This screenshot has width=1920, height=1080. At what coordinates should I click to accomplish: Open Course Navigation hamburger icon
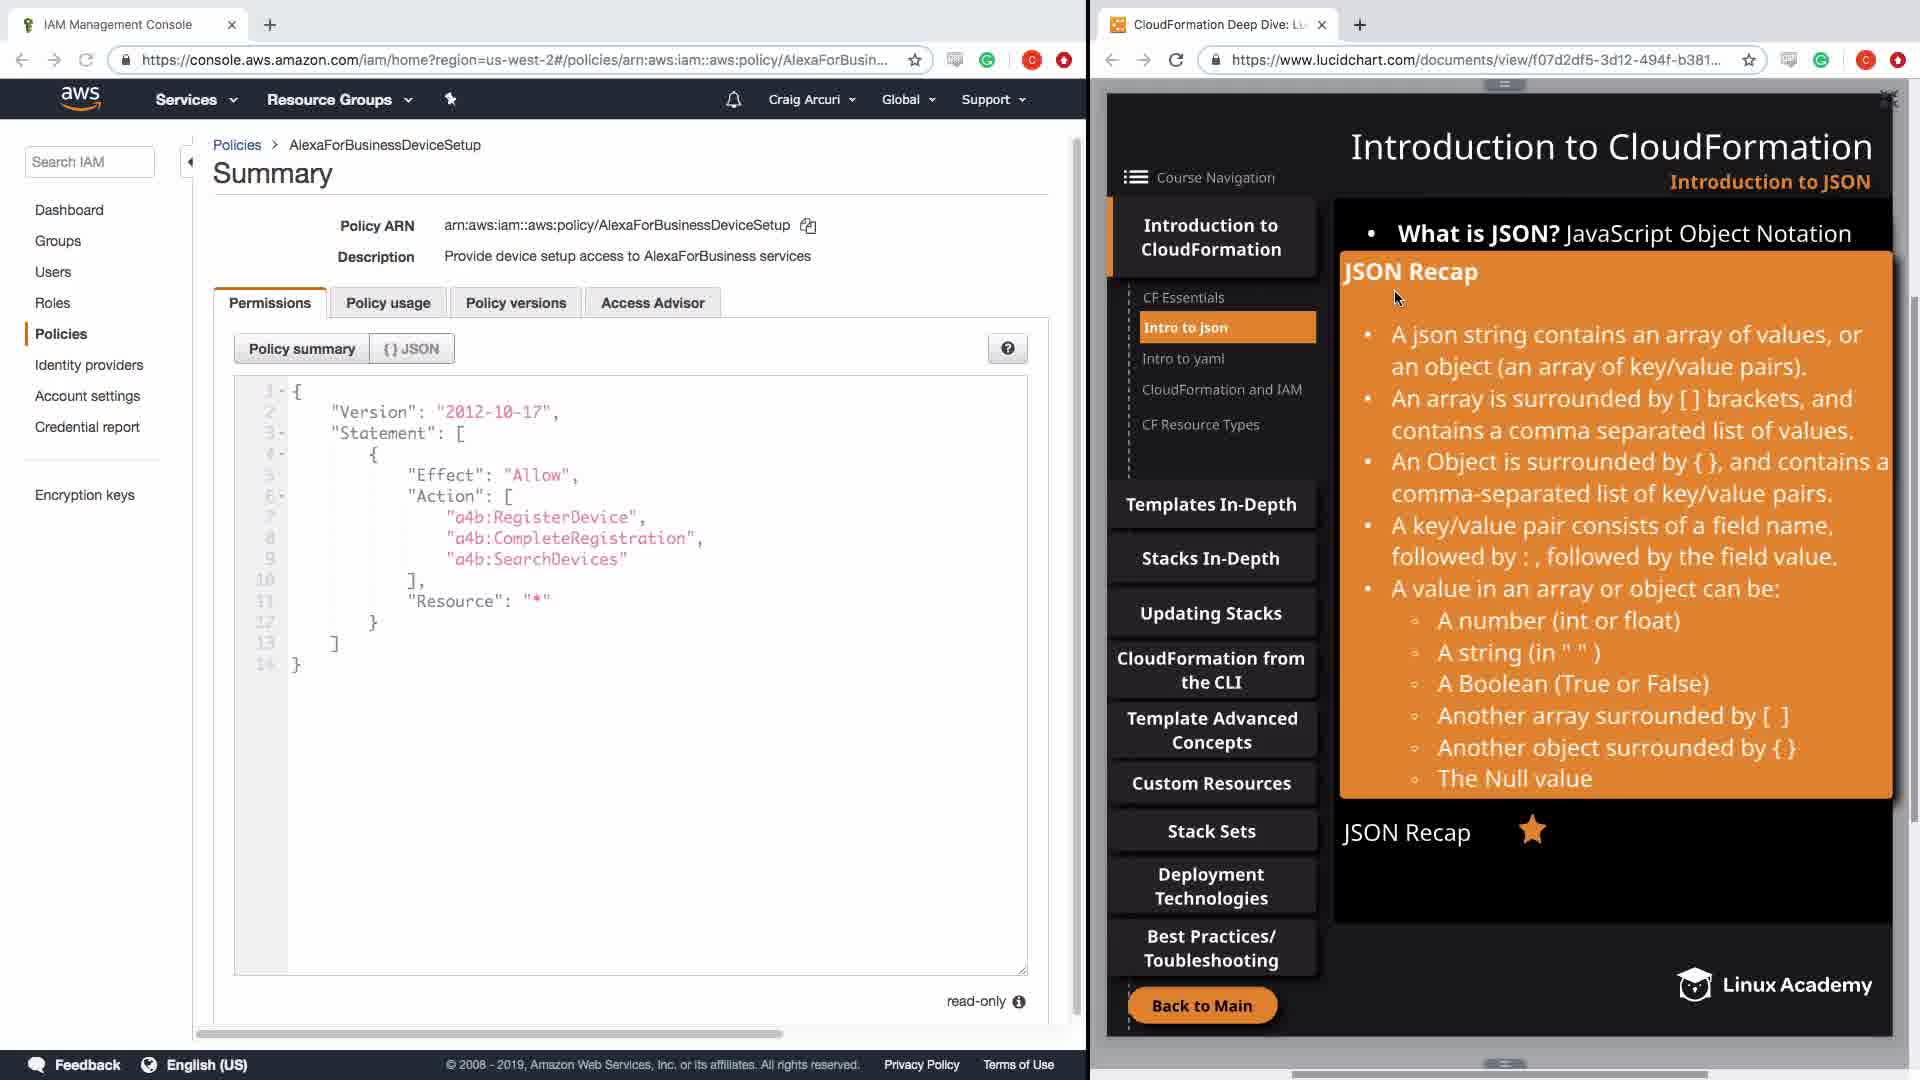pyautogui.click(x=1135, y=178)
